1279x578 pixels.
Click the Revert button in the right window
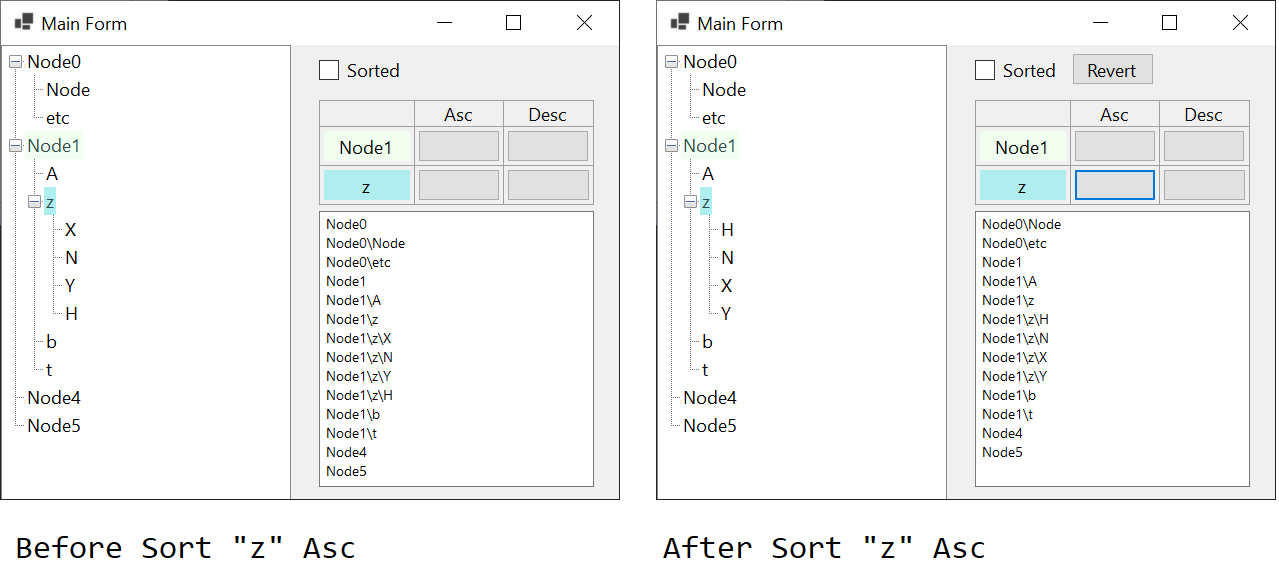coord(1112,70)
